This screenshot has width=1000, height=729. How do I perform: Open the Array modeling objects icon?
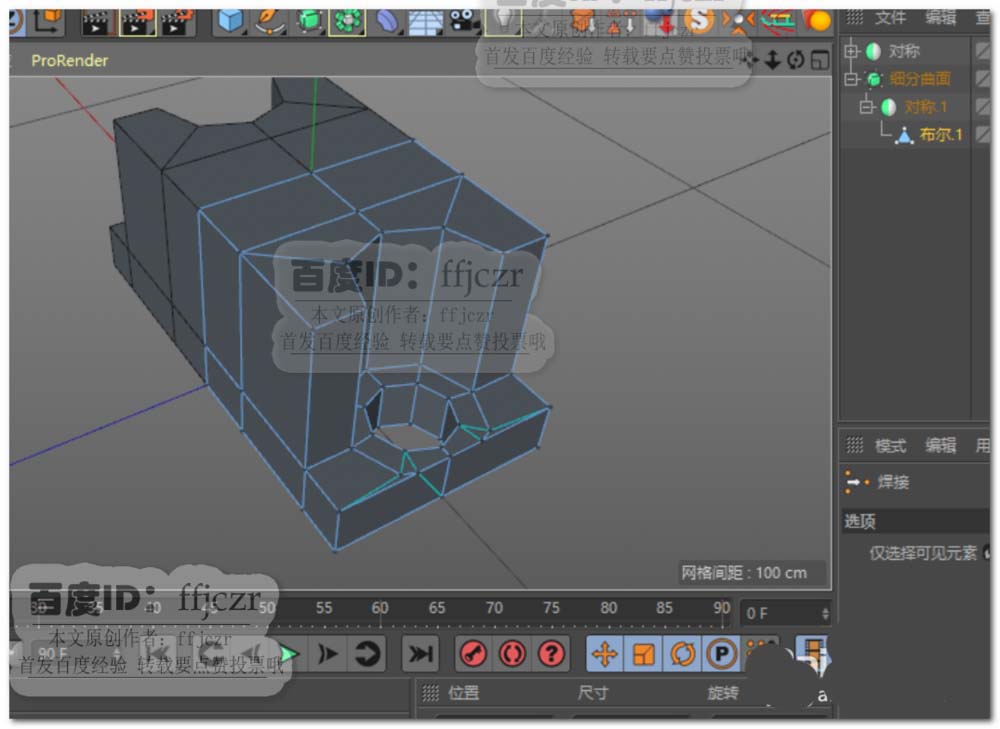point(347,22)
